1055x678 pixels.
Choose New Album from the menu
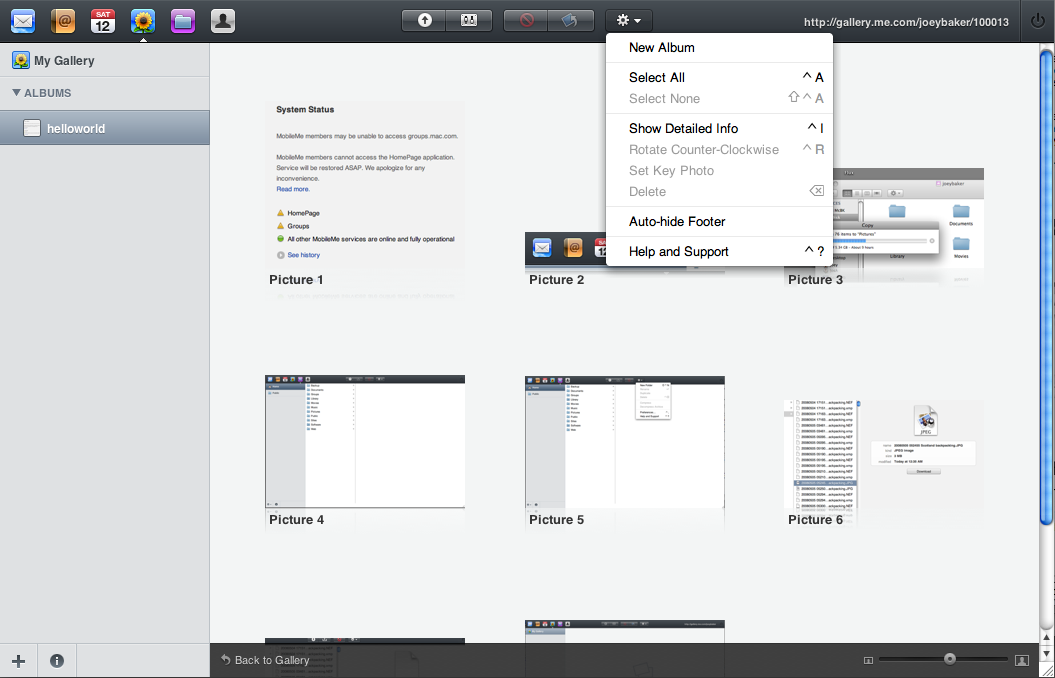coord(719,48)
